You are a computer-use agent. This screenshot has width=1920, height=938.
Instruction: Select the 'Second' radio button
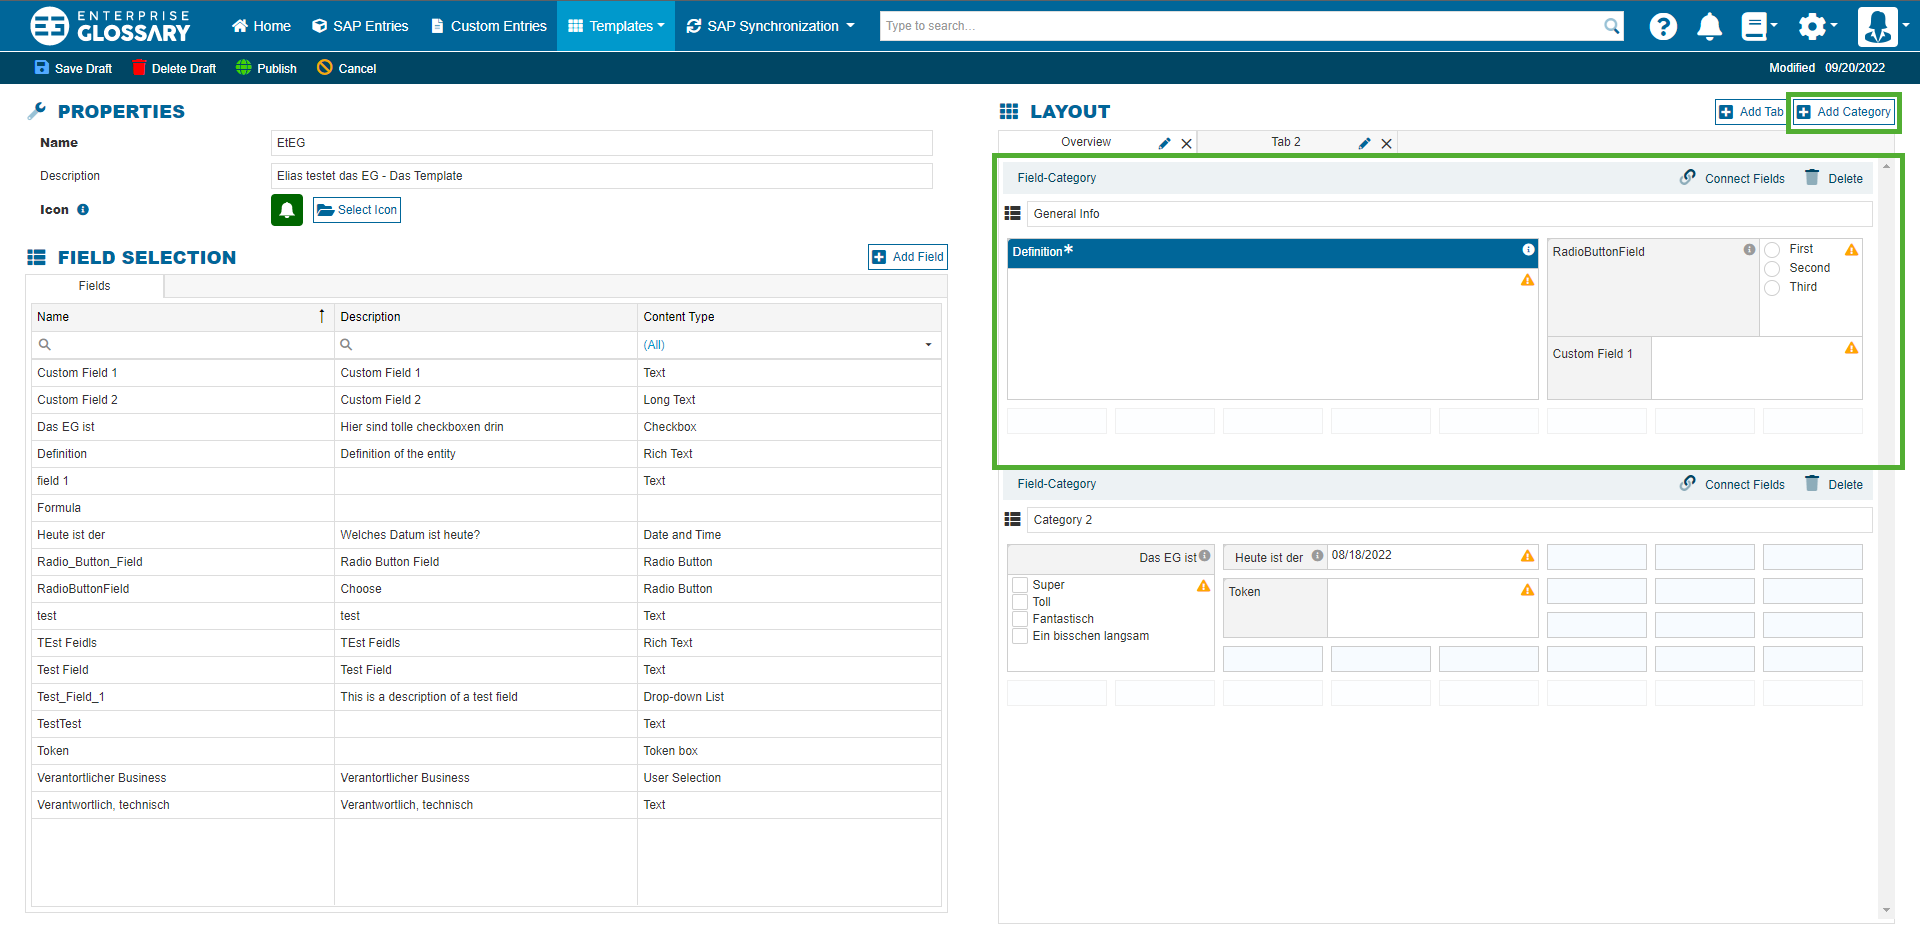point(1772,269)
